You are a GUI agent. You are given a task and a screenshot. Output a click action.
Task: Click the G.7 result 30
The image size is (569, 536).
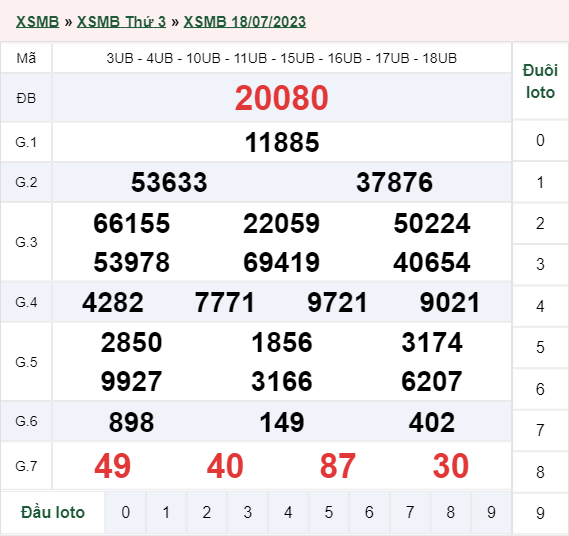point(451,466)
